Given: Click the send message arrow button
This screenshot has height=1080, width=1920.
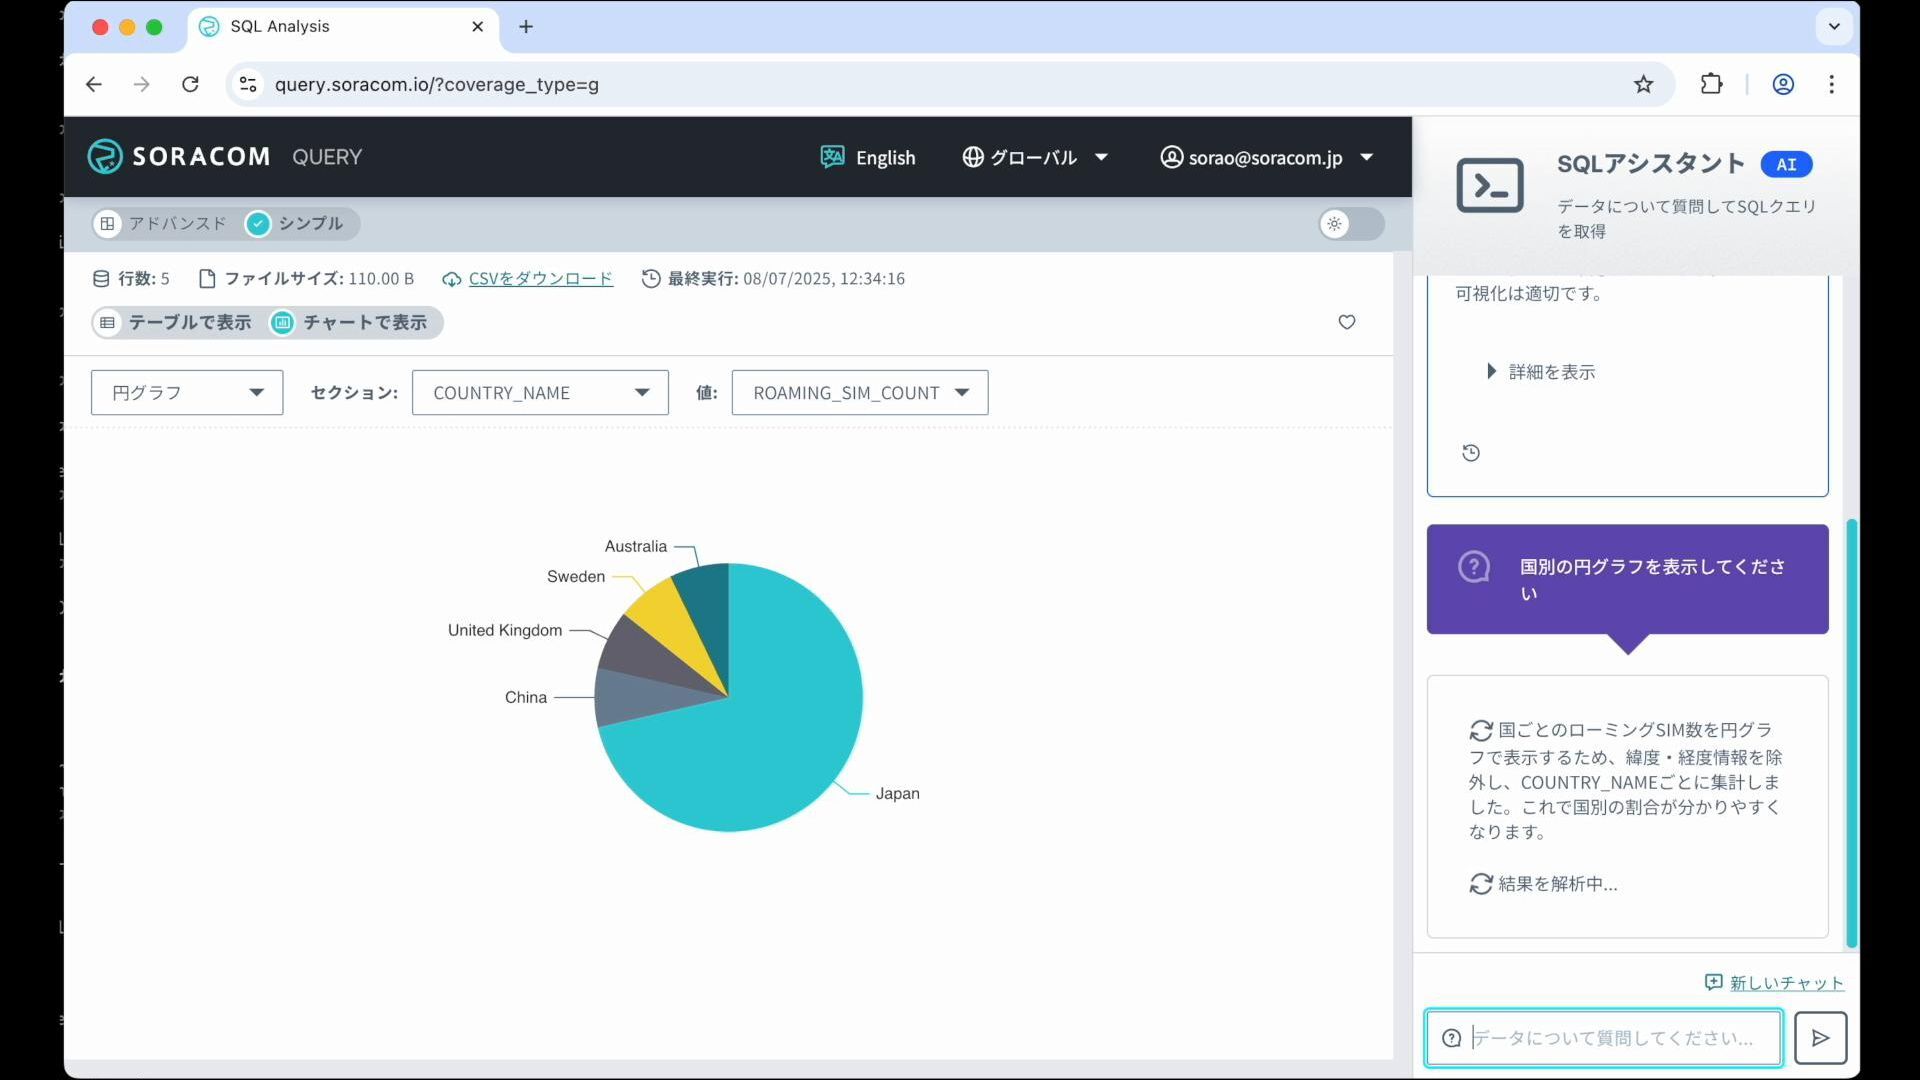Looking at the screenshot, I should coord(1820,1038).
